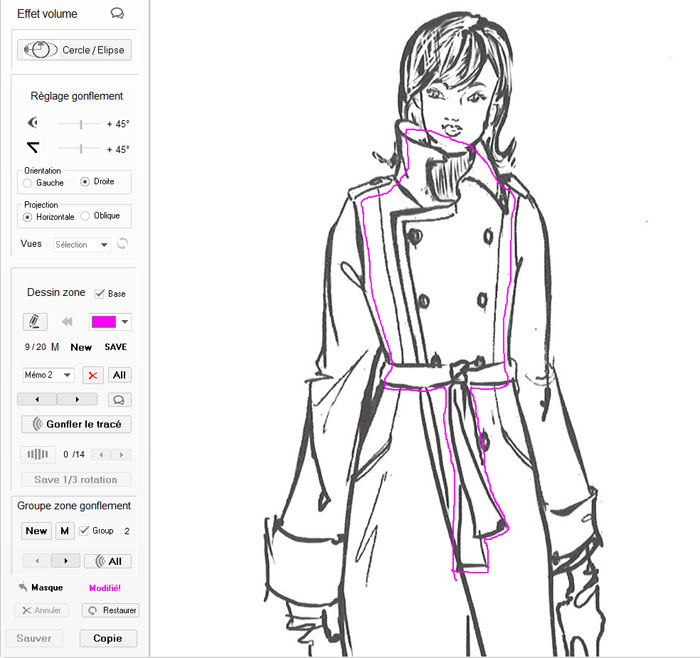Click the vertical bars rotation icon
The height and width of the screenshot is (658, 700).
click(x=37, y=454)
